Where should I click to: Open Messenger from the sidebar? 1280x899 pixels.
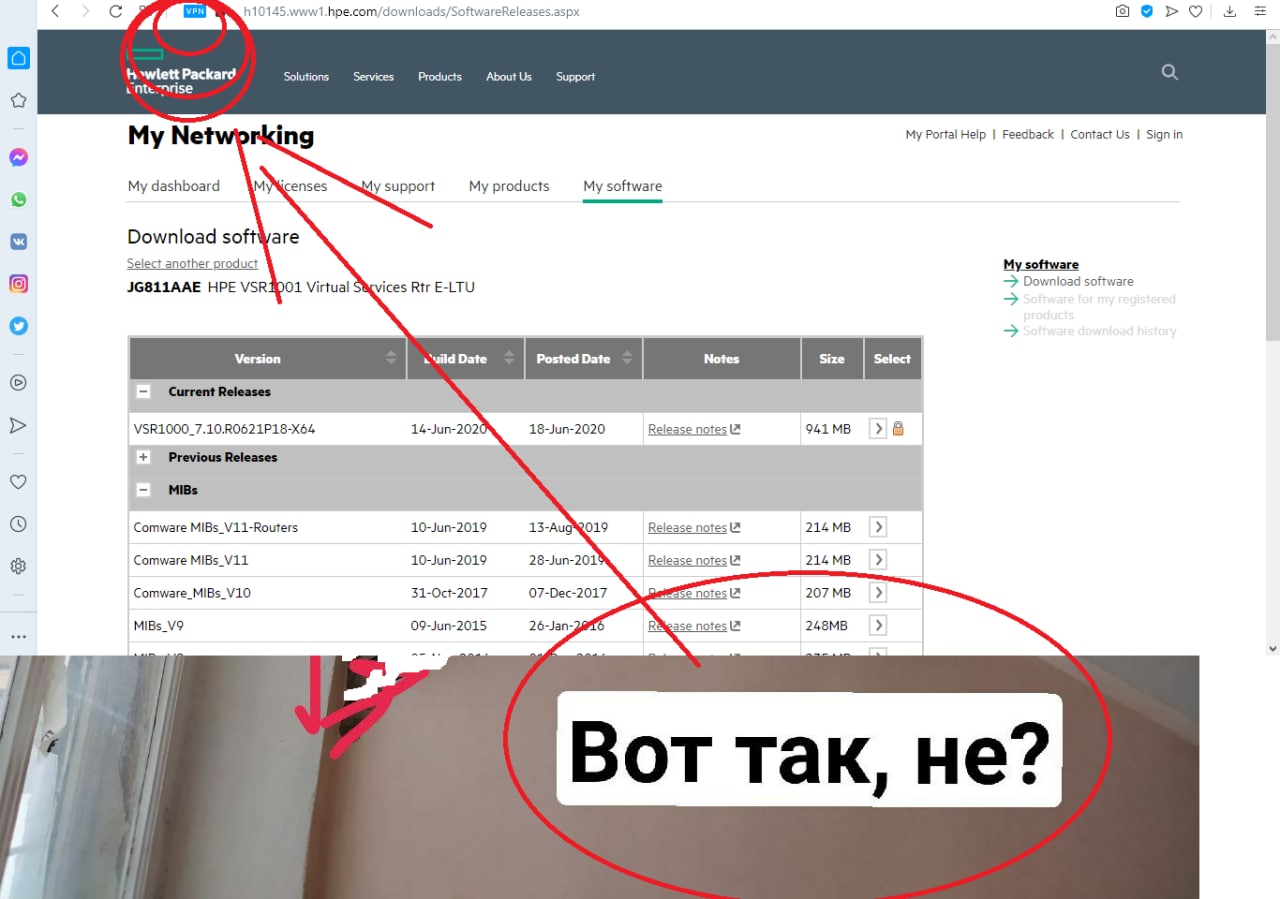tap(18, 158)
